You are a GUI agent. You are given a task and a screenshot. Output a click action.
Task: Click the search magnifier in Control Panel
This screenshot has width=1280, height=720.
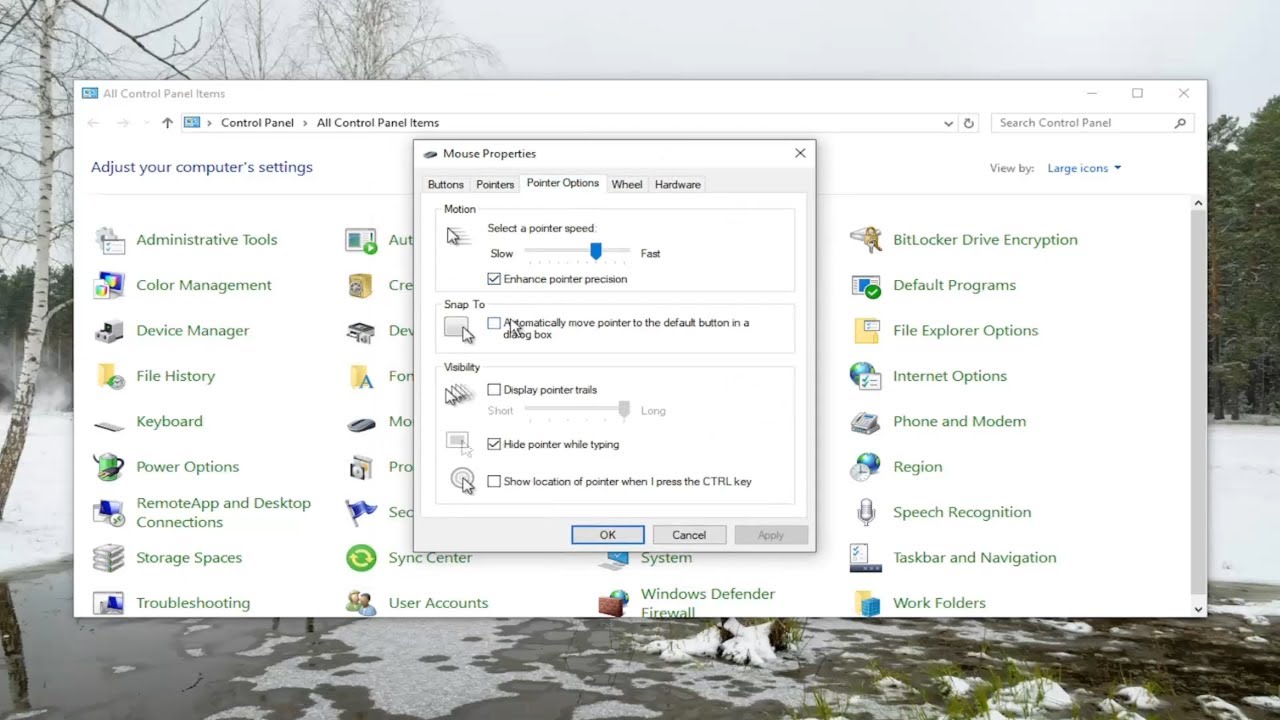(1180, 123)
